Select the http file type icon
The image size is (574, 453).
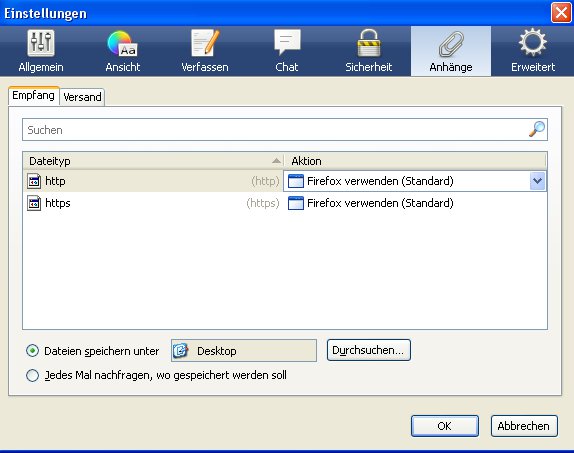tap(34, 181)
